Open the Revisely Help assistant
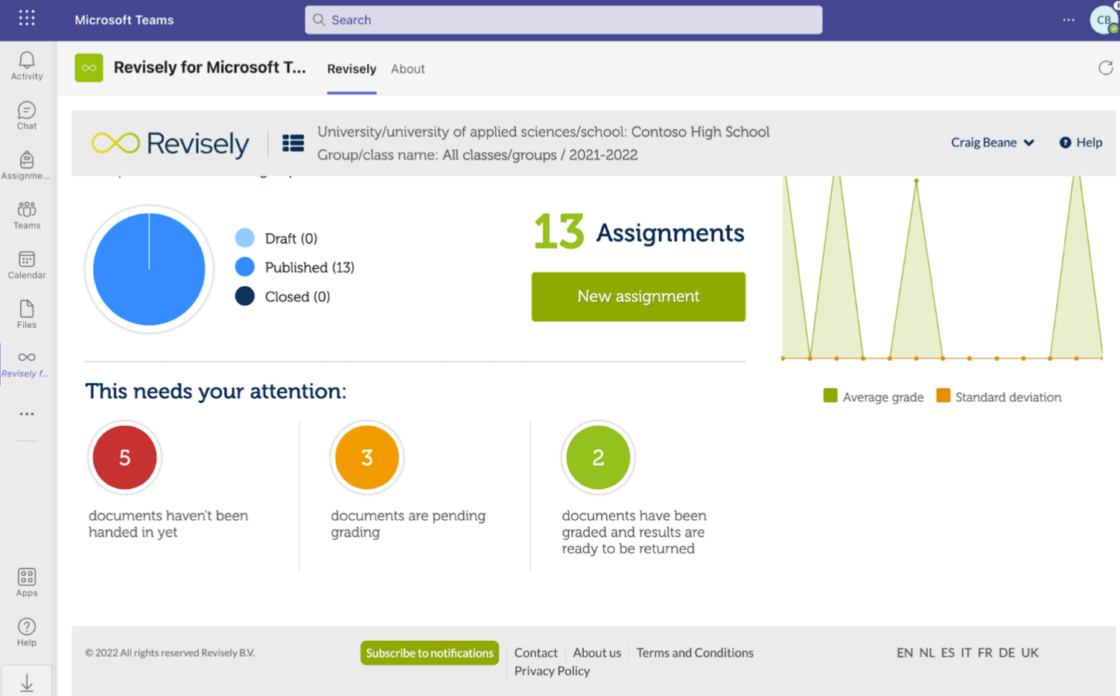The height and width of the screenshot is (696, 1120). click(1080, 142)
